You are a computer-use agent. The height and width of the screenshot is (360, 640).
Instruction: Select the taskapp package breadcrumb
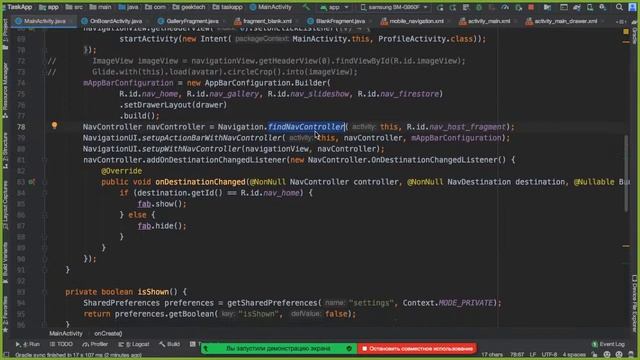click(227, 7)
